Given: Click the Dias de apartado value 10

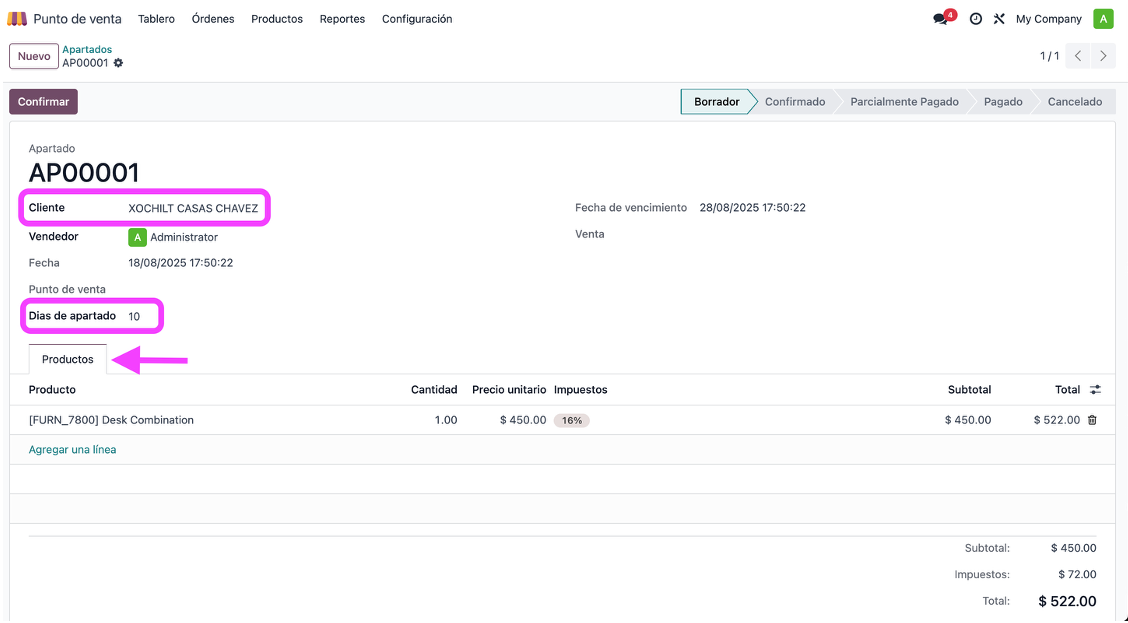Looking at the screenshot, I should [134, 317].
